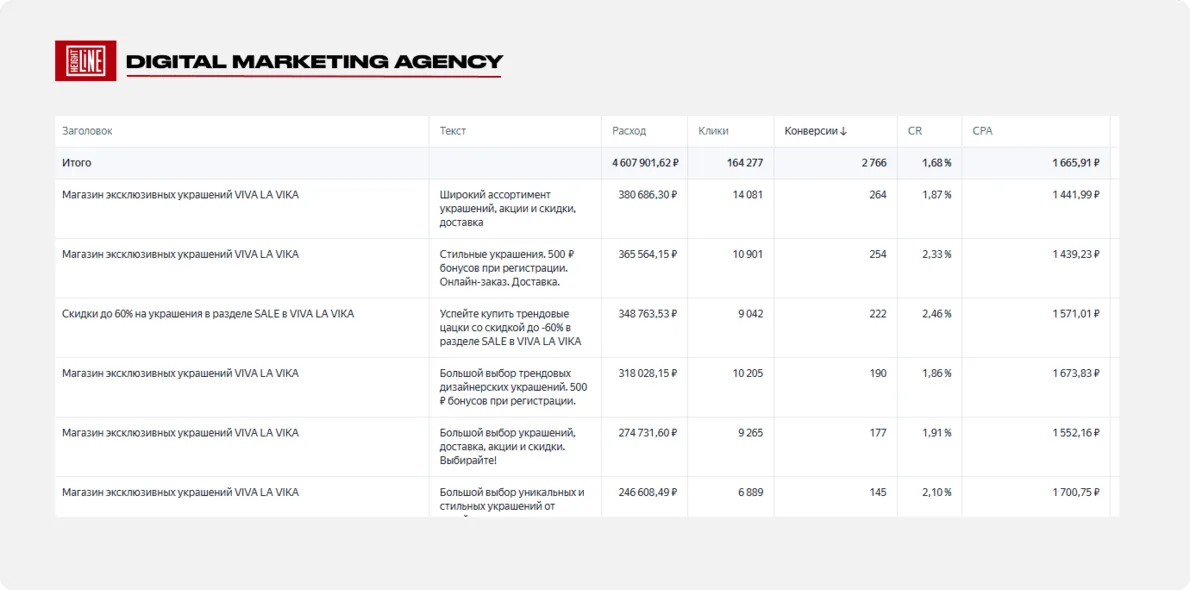Click the 14 081 clicks cell
The width and height of the screenshot is (1190, 590).
(748, 194)
